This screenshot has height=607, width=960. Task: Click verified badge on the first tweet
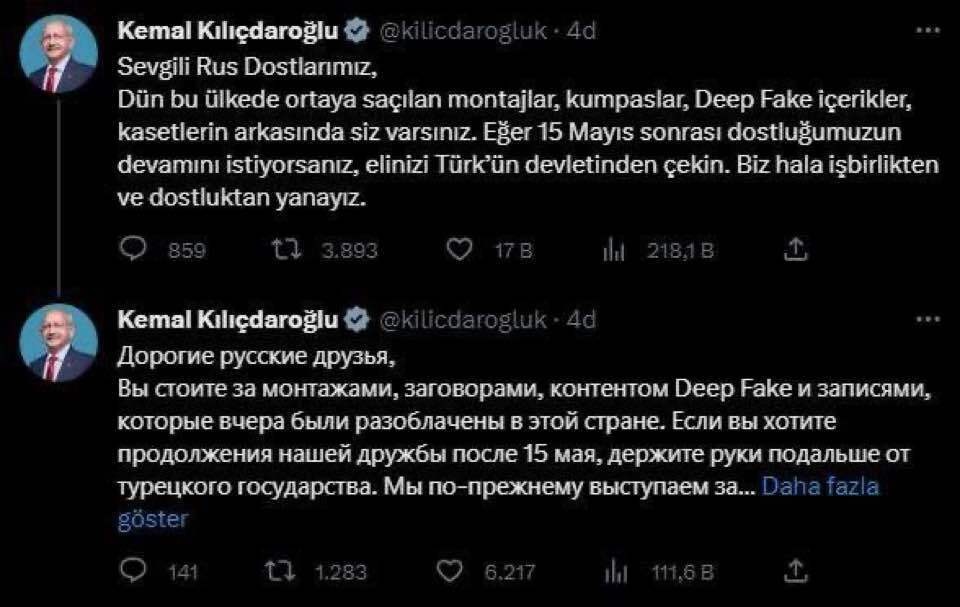[355, 31]
